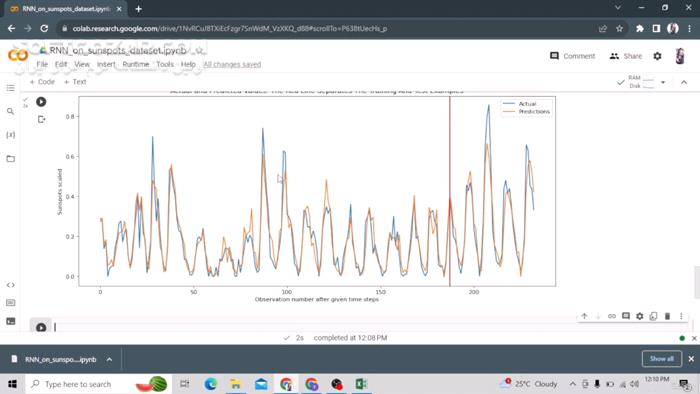Close the downloads bar
The height and width of the screenshot is (394, 700).
[x=691, y=359]
